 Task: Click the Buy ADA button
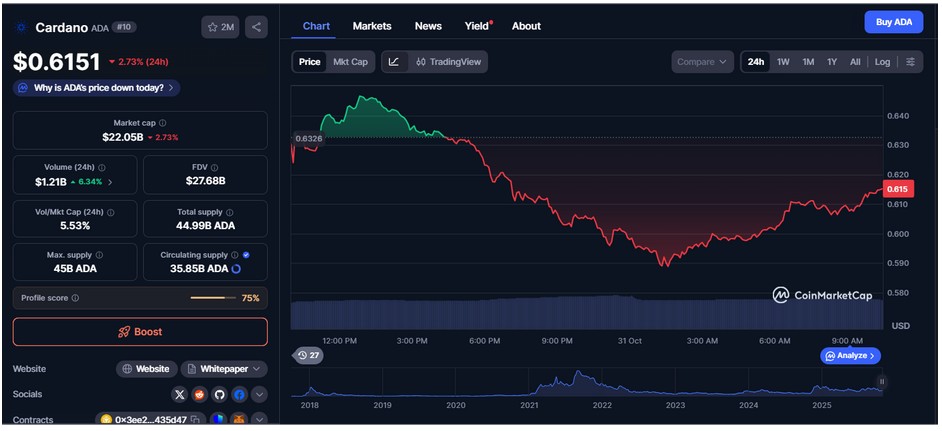point(893,22)
